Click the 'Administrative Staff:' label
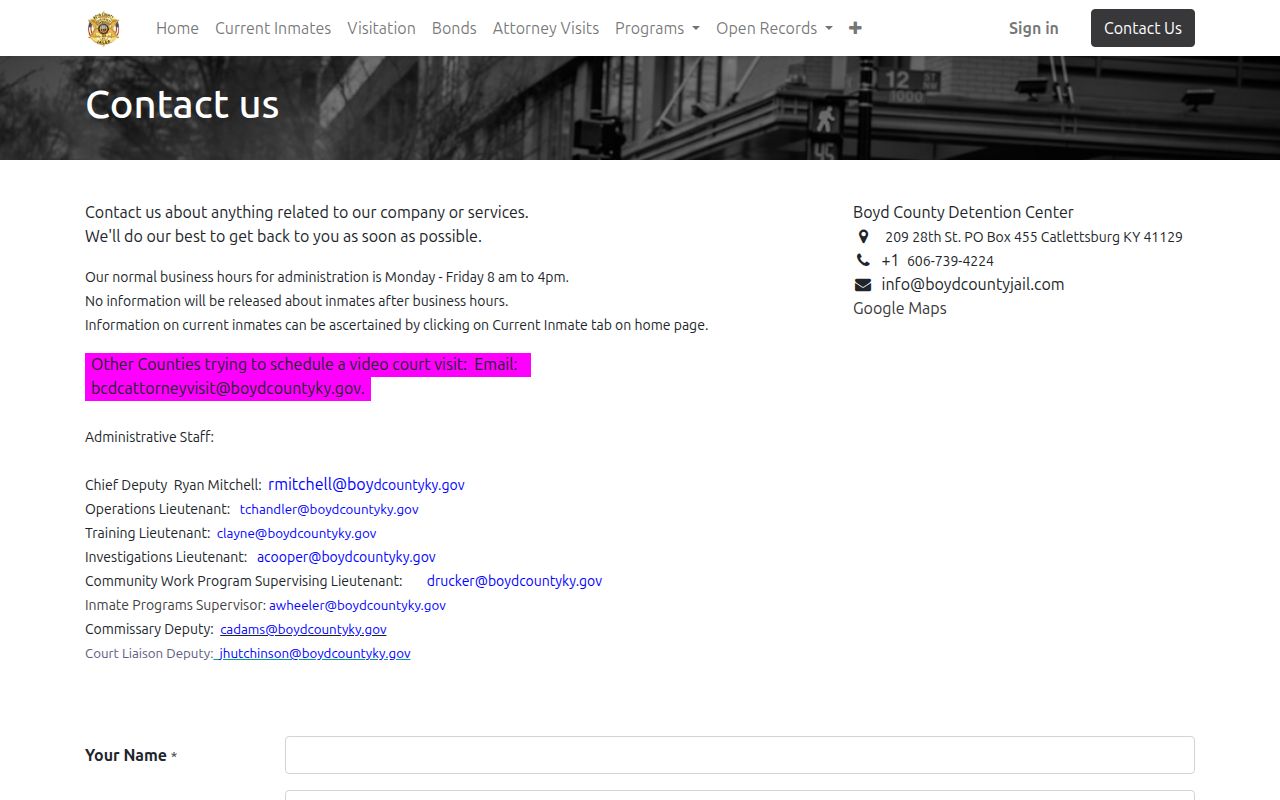The height and width of the screenshot is (800, 1280). (149, 437)
